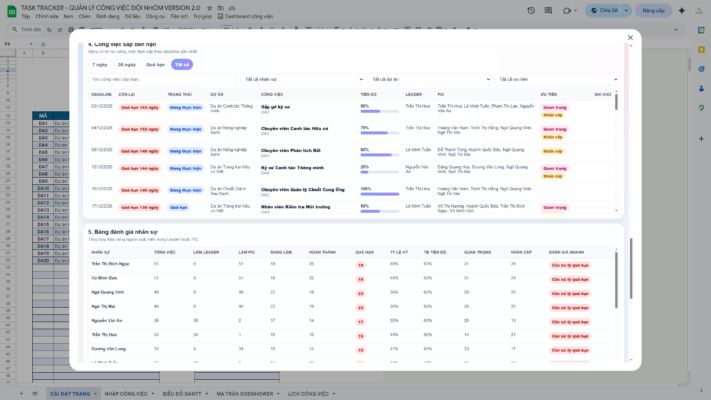Star this spreadsheet
The width and height of the screenshot is (711, 400).
click(209, 8)
